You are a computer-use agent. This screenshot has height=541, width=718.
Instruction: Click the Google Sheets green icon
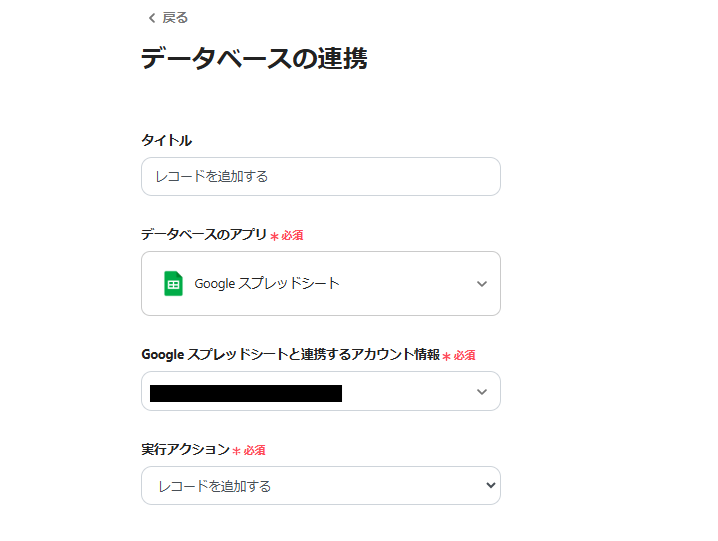tap(174, 283)
